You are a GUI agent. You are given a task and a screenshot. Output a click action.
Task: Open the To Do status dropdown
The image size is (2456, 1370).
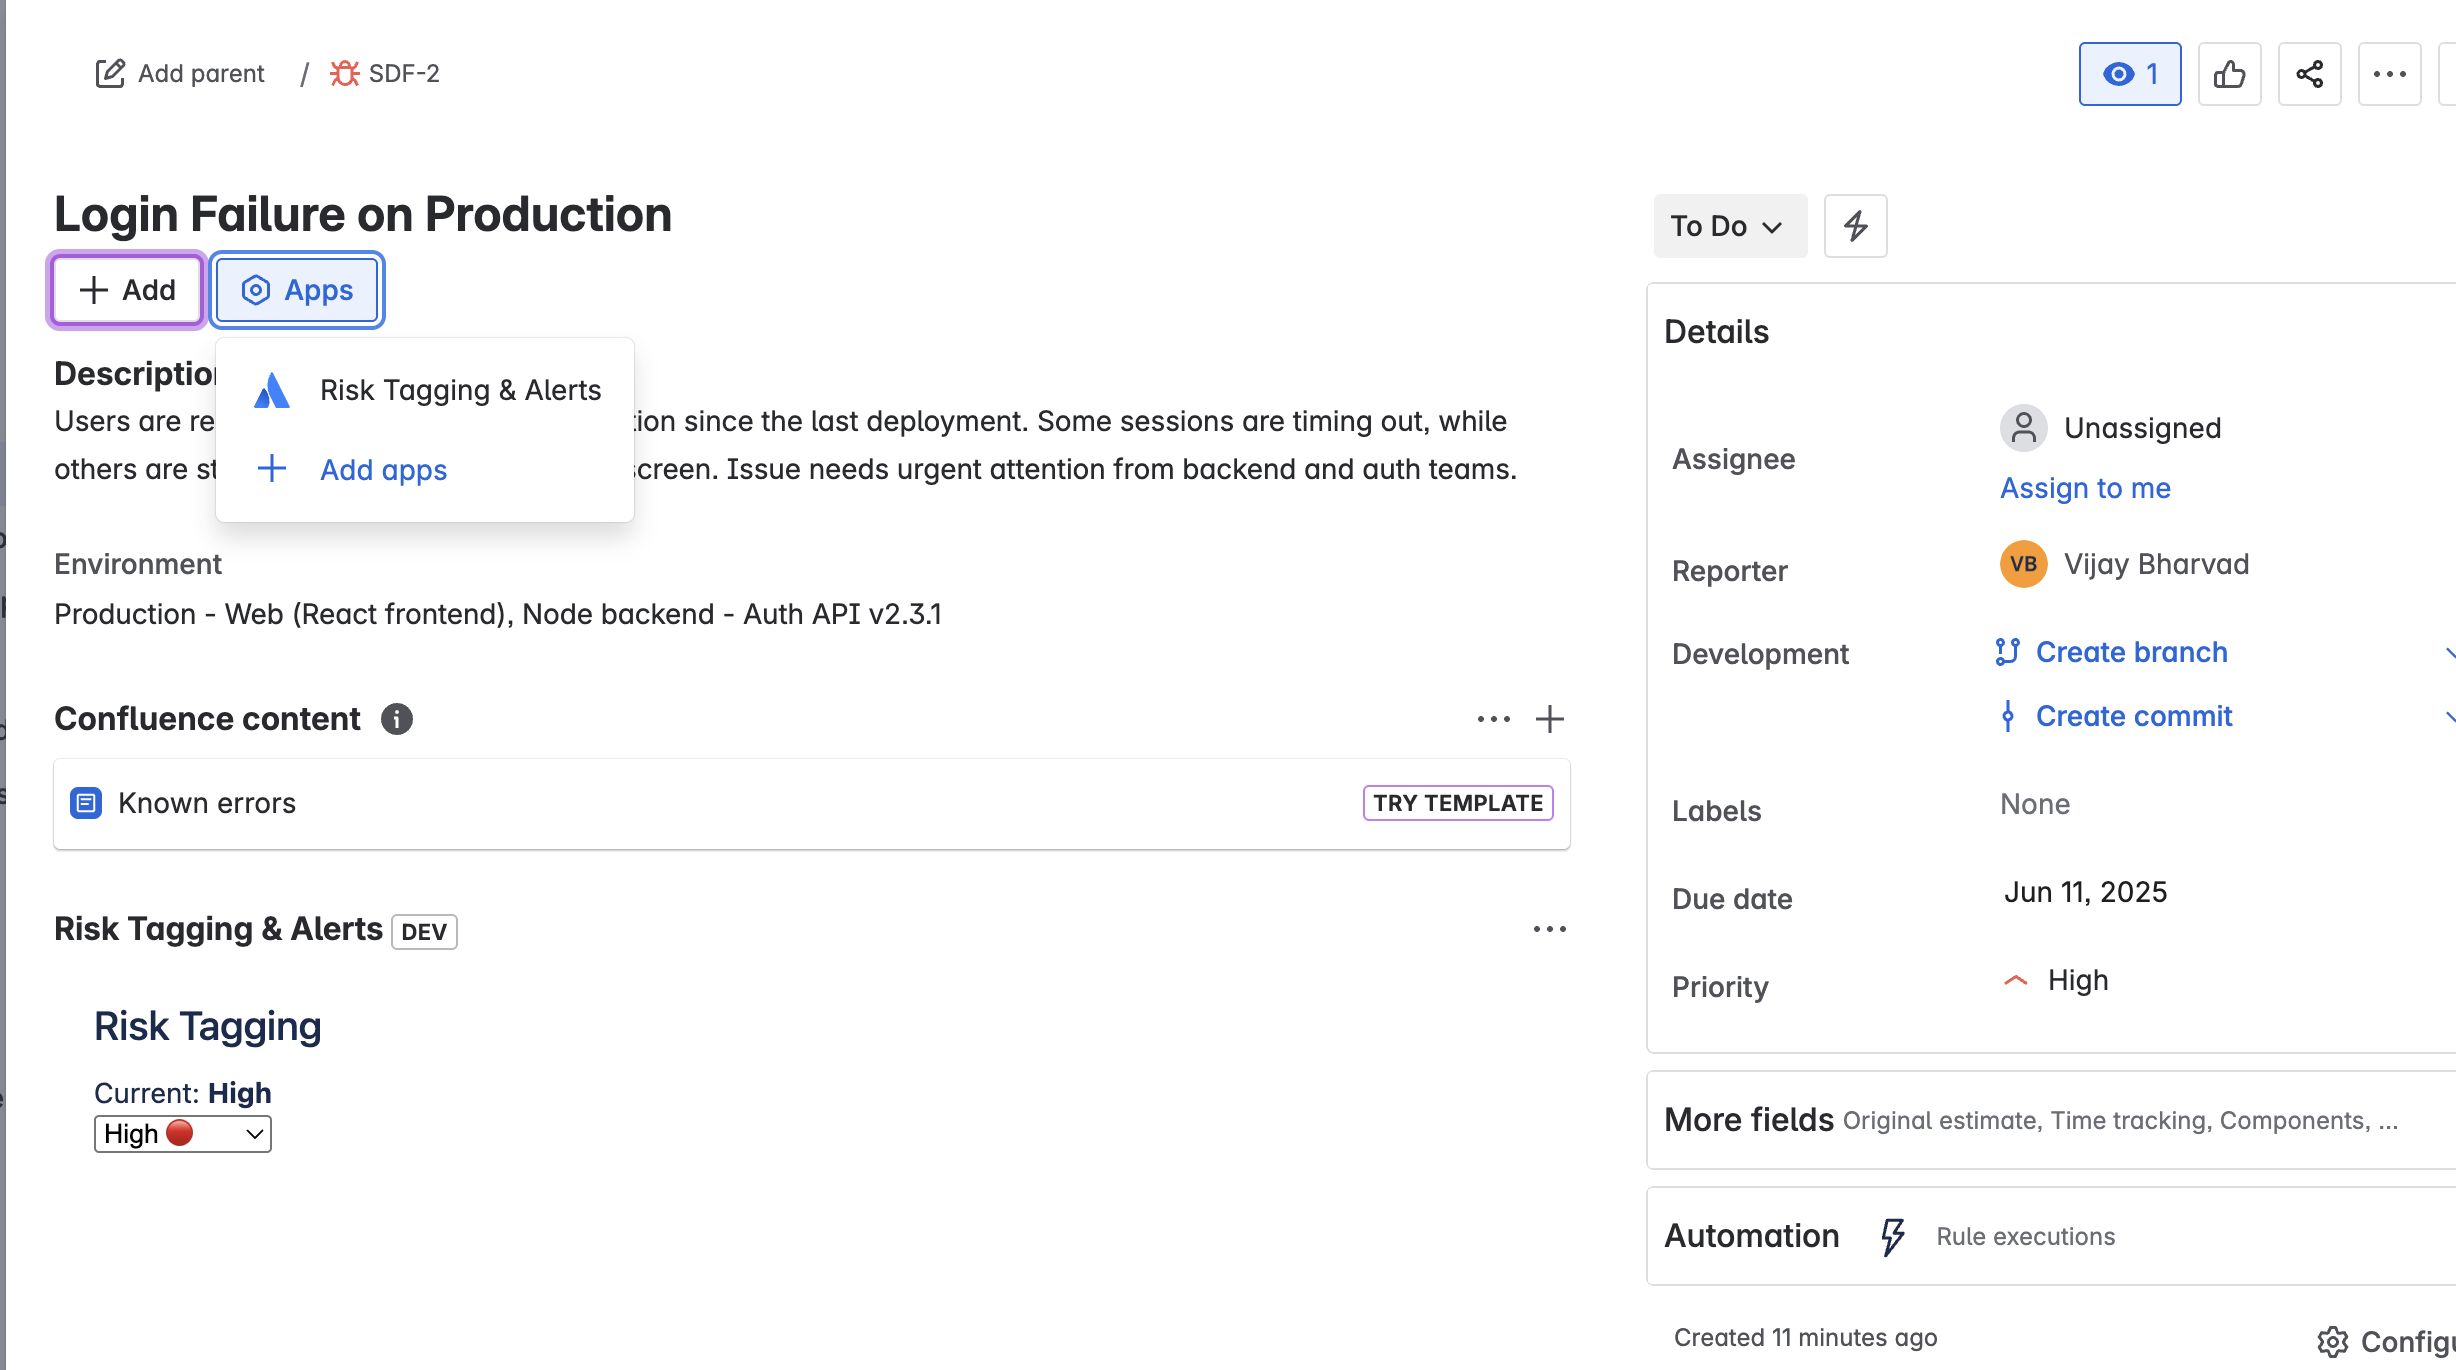click(x=1729, y=226)
